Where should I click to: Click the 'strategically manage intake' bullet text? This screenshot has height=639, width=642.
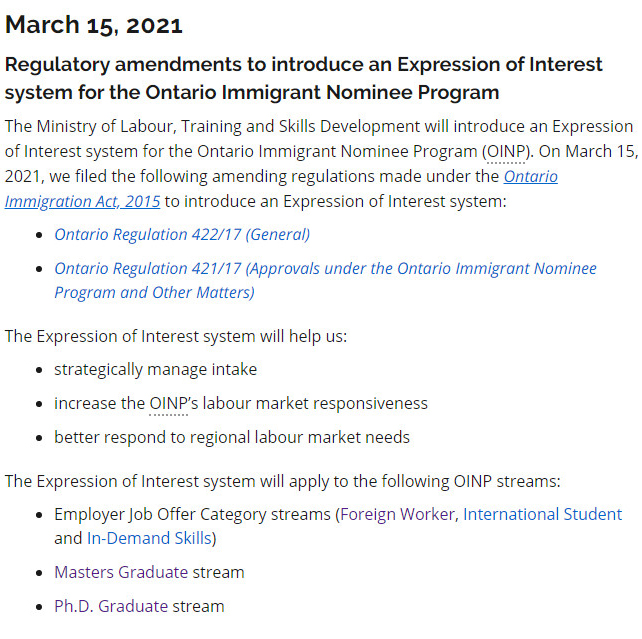click(x=155, y=369)
